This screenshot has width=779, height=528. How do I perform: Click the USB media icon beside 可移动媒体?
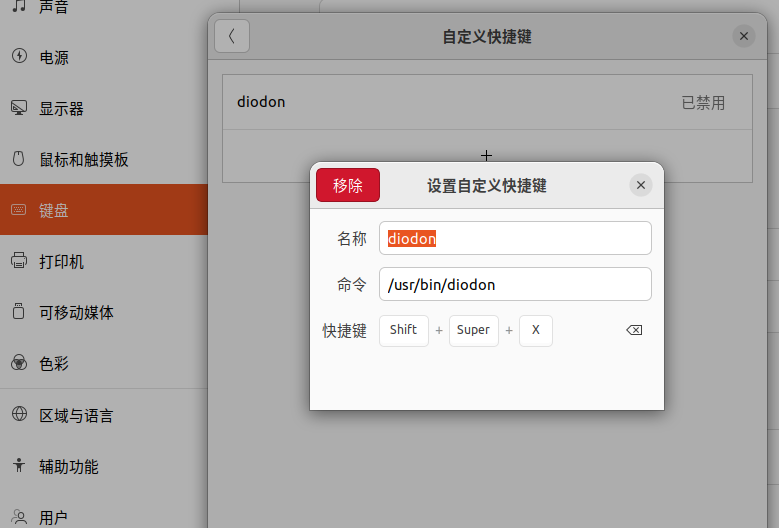pyautogui.click(x=18, y=311)
